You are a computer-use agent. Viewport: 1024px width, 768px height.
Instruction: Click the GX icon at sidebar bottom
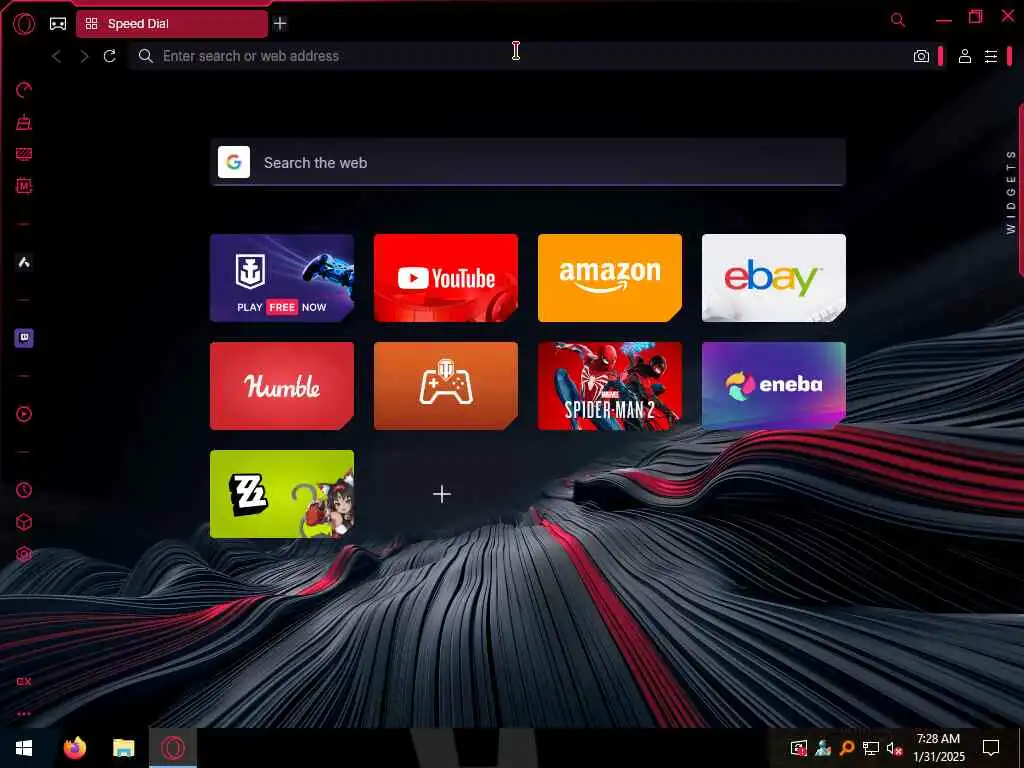coord(24,681)
